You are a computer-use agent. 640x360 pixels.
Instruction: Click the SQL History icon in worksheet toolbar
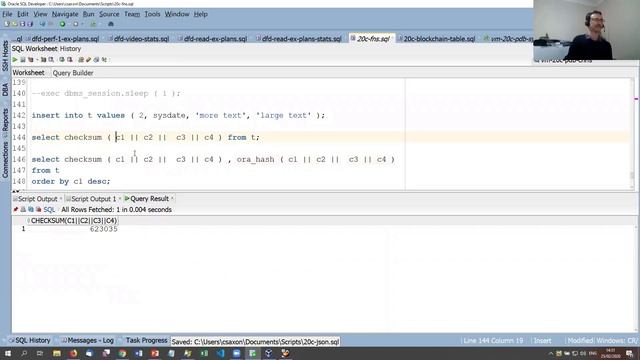pyautogui.click(x=104, y=60)
